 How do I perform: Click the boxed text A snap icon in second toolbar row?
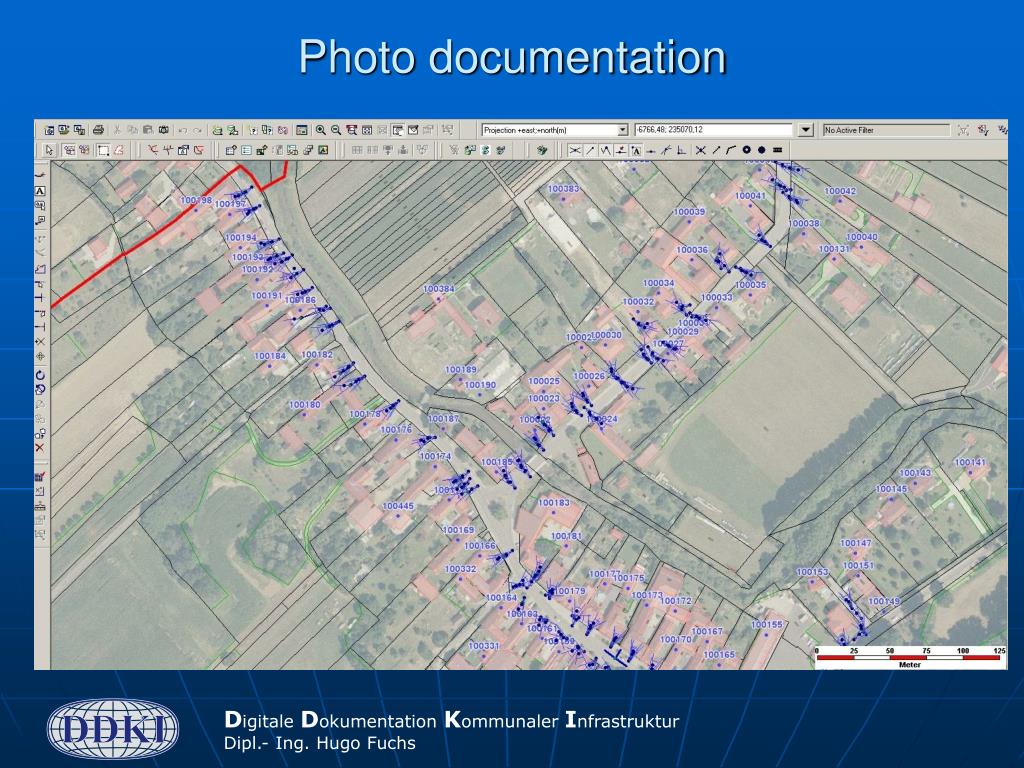click(636, 150)
